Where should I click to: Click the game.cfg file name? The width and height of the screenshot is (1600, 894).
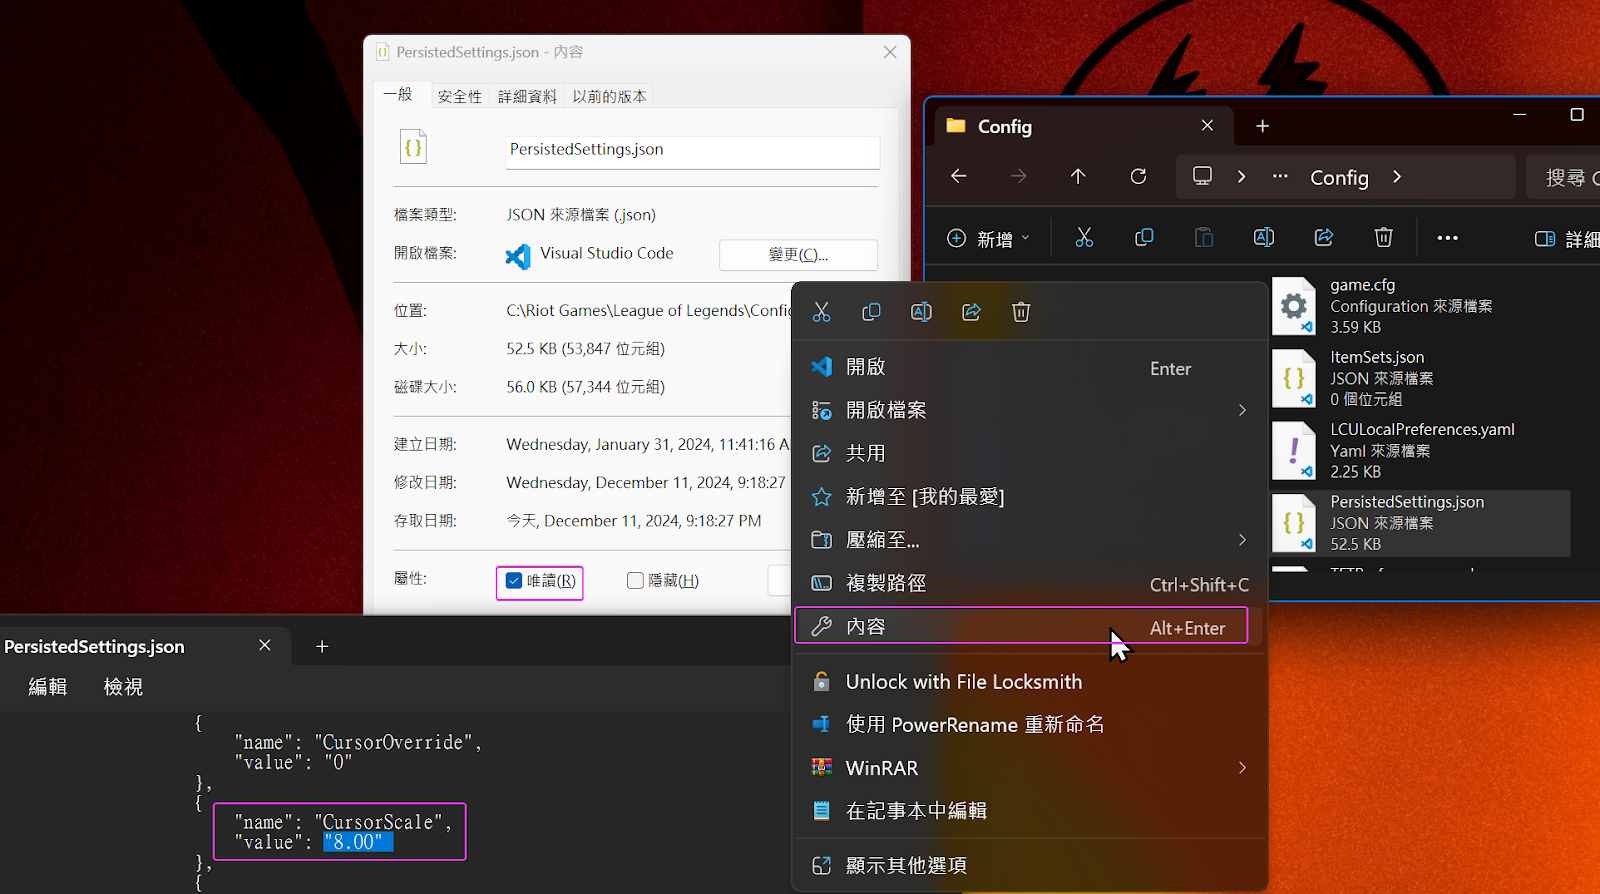click(x=1362, y=285)
